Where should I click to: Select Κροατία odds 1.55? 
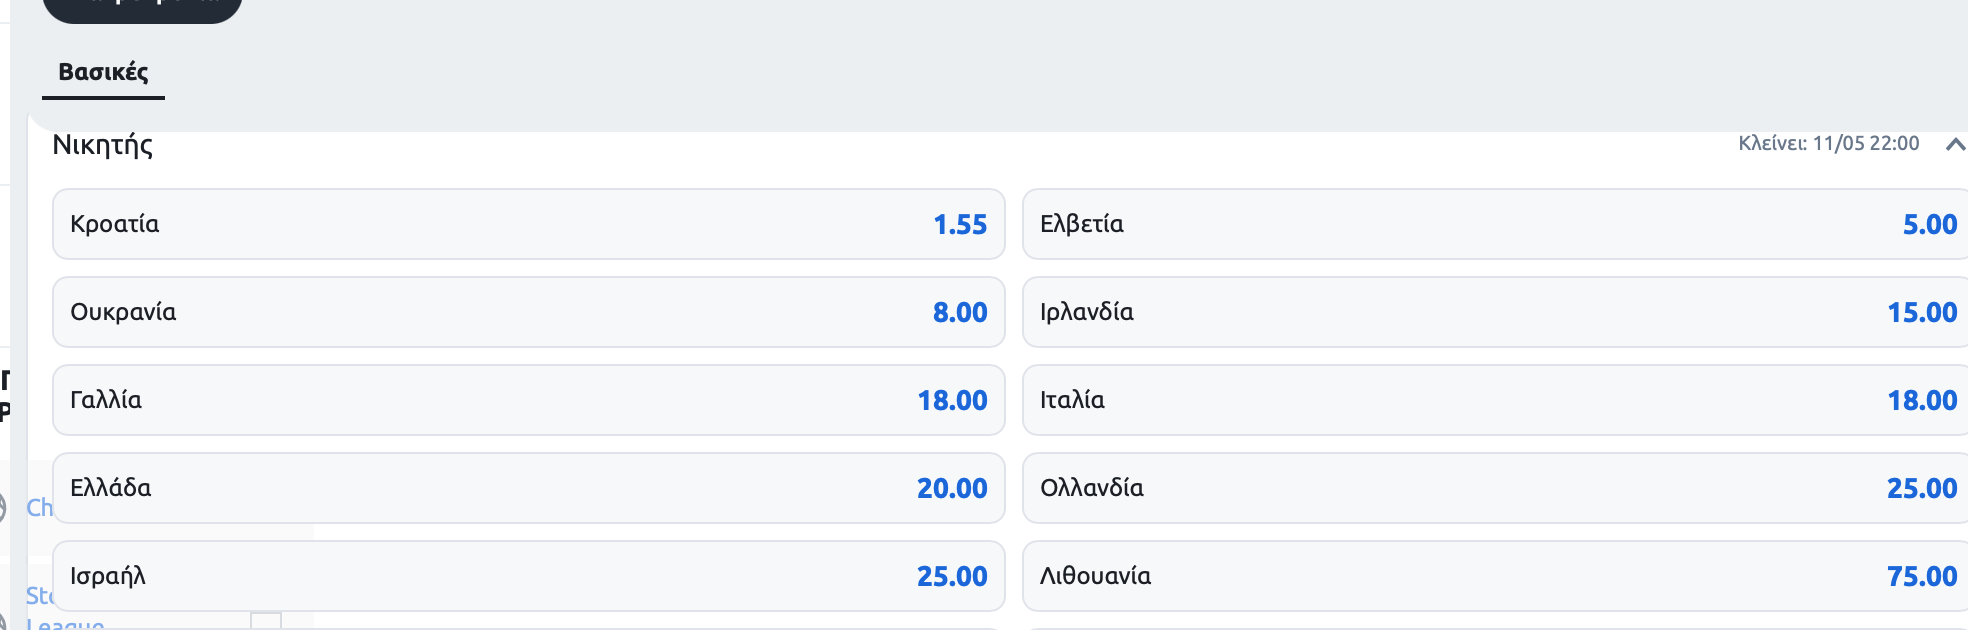[x=529, y=224]
